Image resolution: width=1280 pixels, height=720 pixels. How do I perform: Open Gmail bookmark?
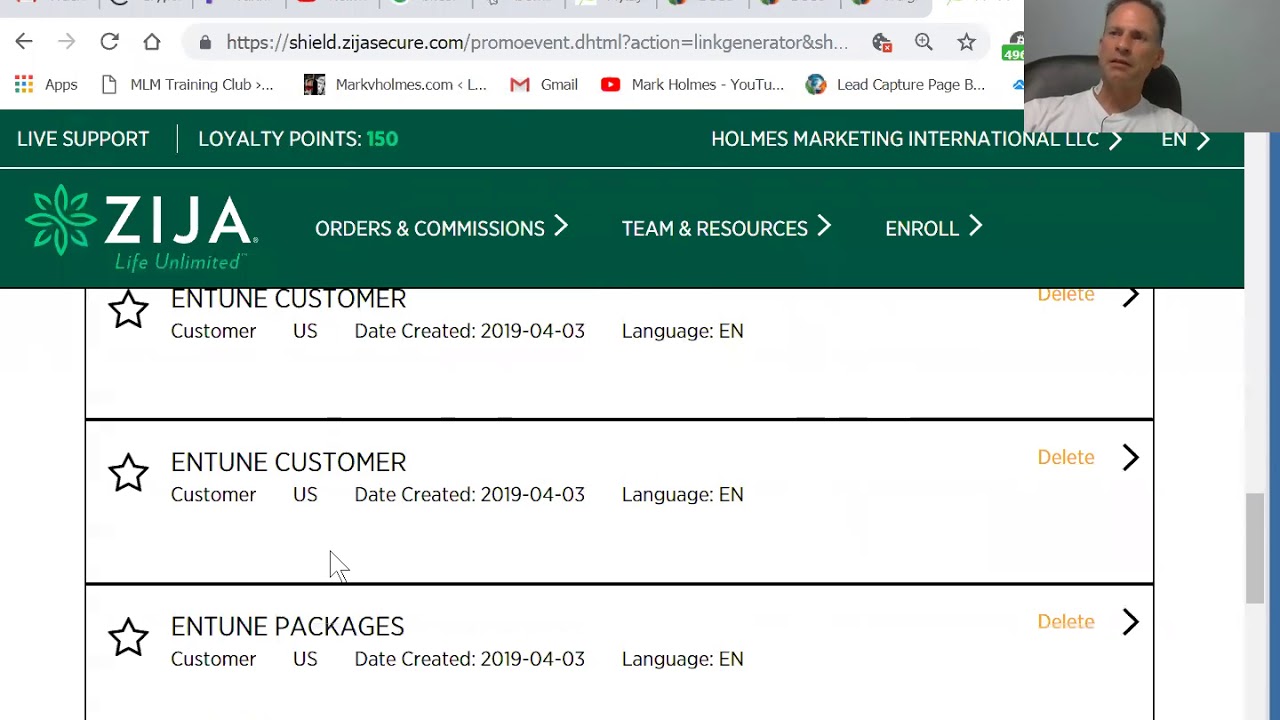543,85
